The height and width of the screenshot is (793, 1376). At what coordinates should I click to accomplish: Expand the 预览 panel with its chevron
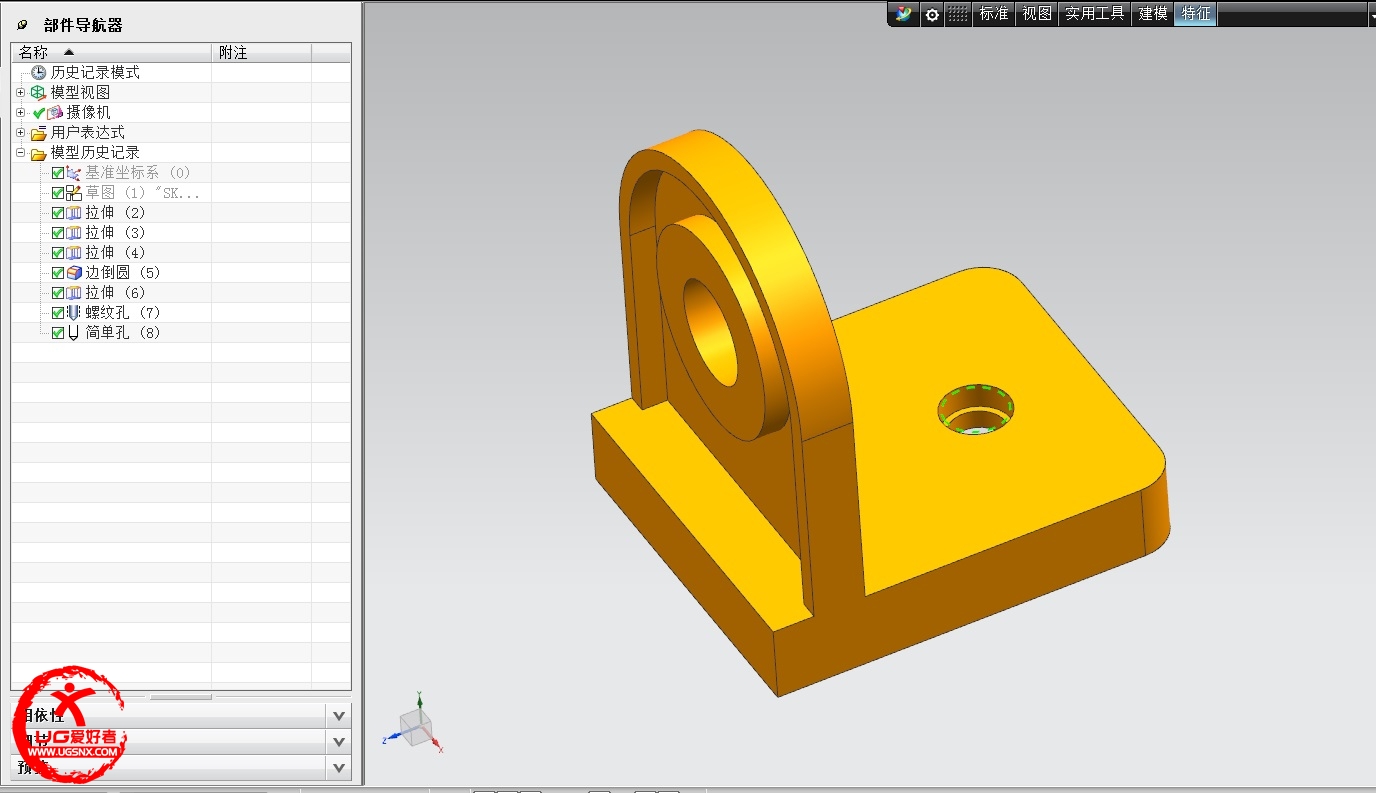(339, 768)
